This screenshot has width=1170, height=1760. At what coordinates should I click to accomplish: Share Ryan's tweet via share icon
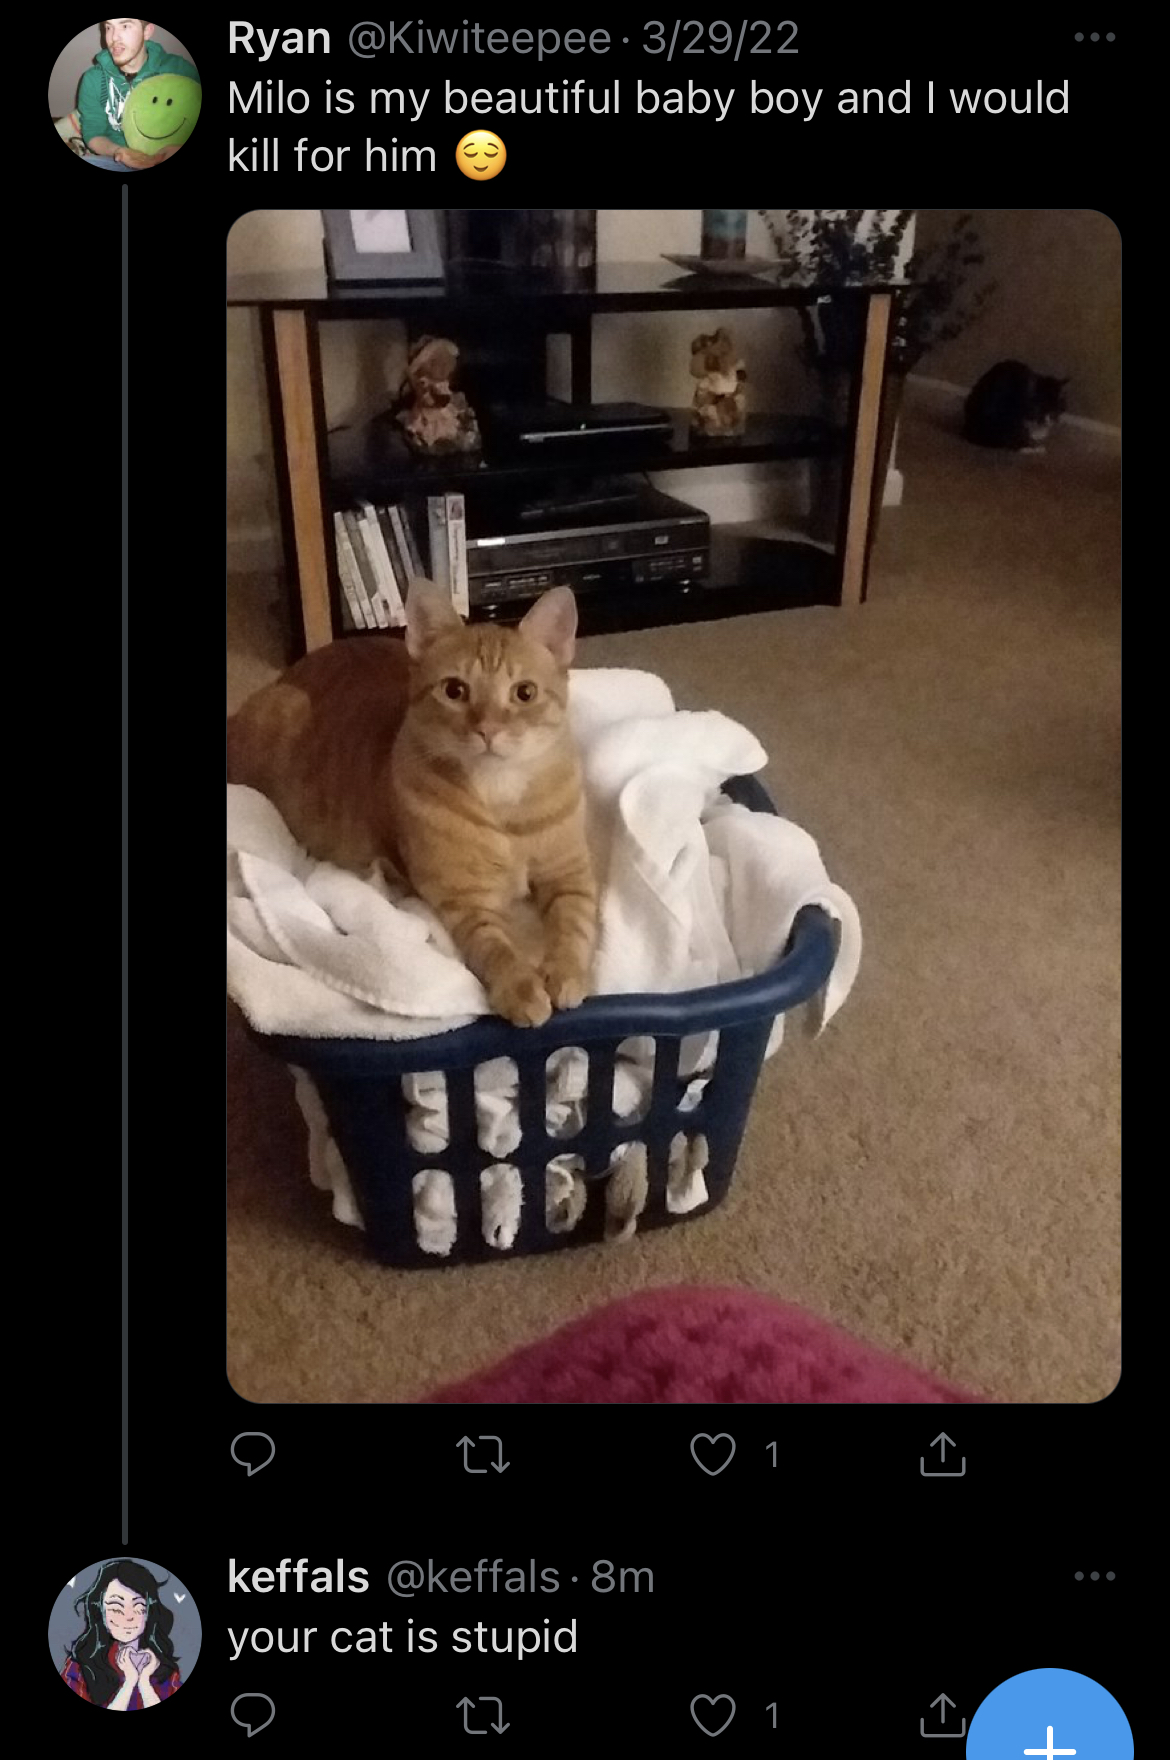click(x=943, y=1454)
